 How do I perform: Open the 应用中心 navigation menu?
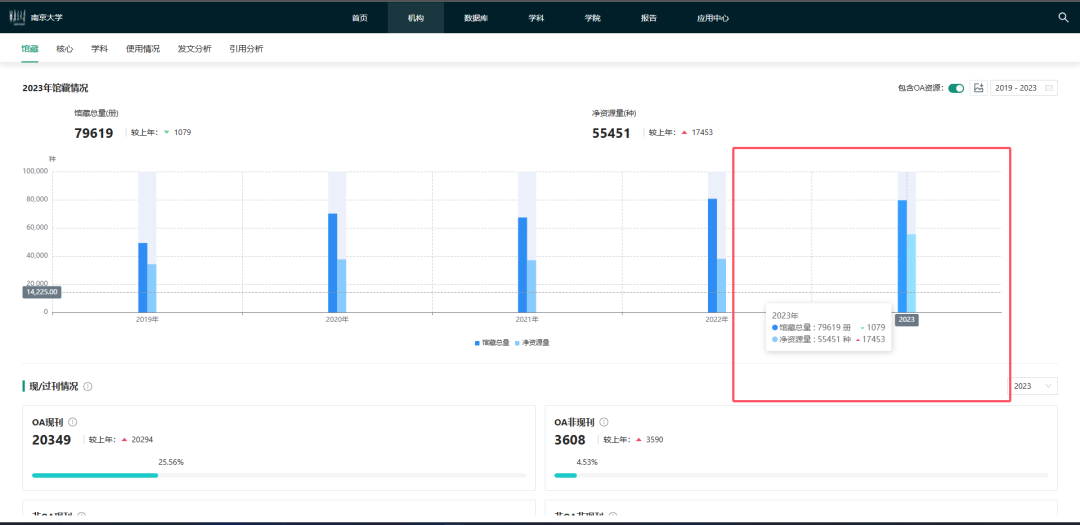click(712, 18)
